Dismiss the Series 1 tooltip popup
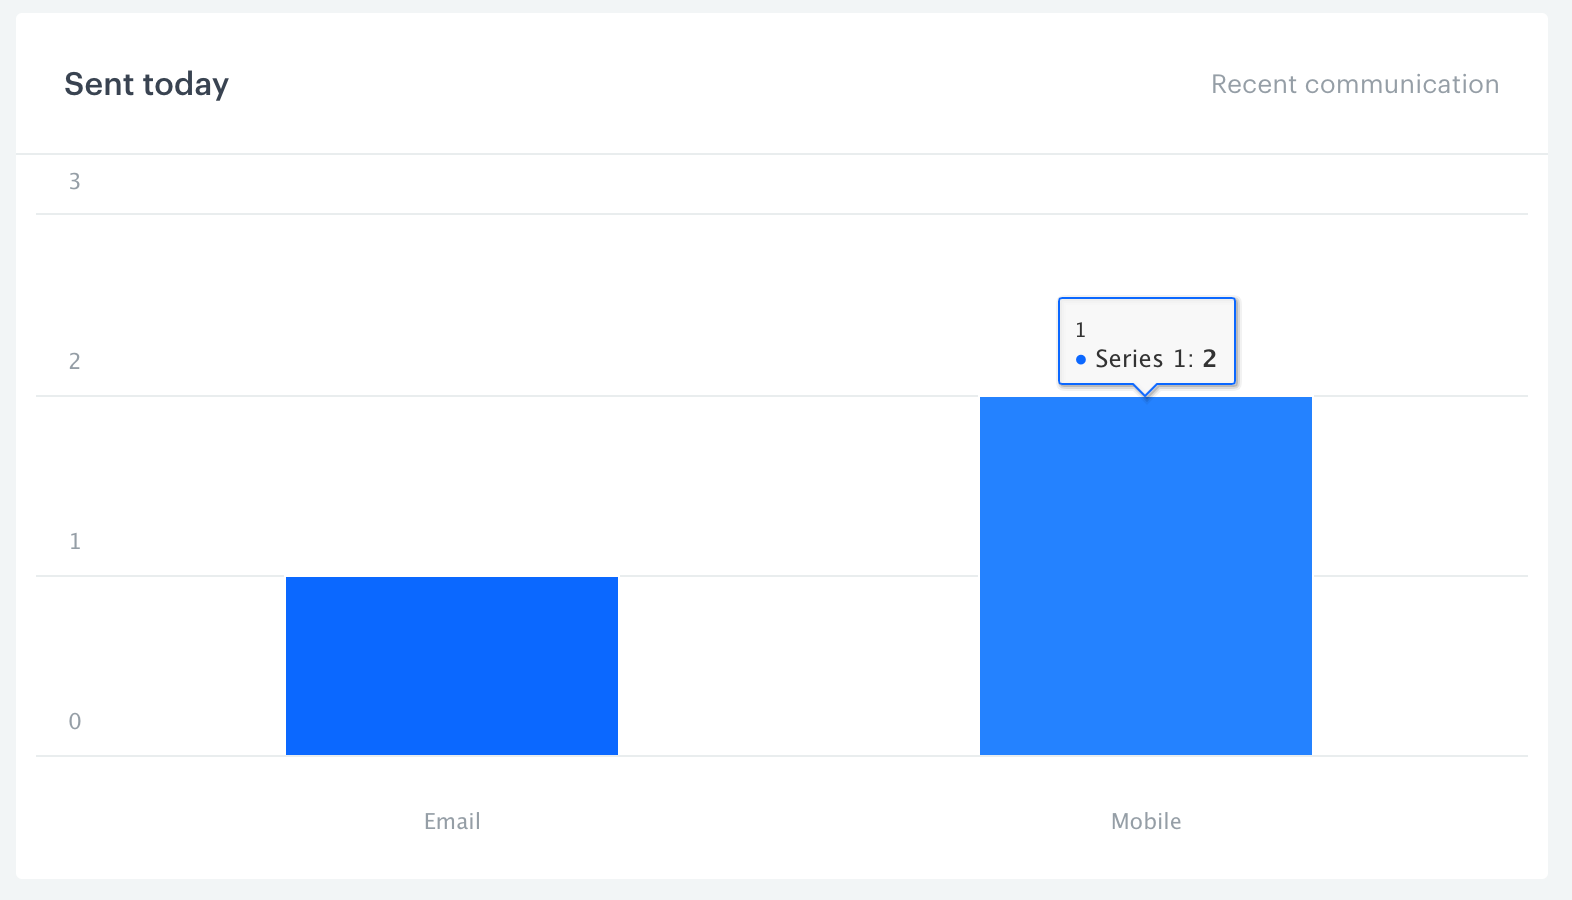 pos(1146,340)
